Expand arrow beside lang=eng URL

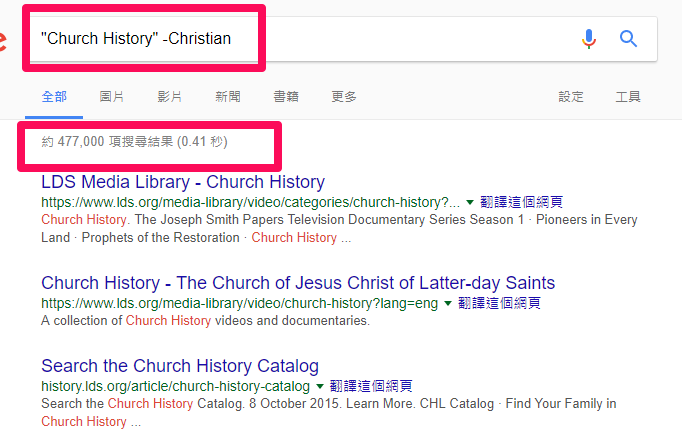coord(448,303)
